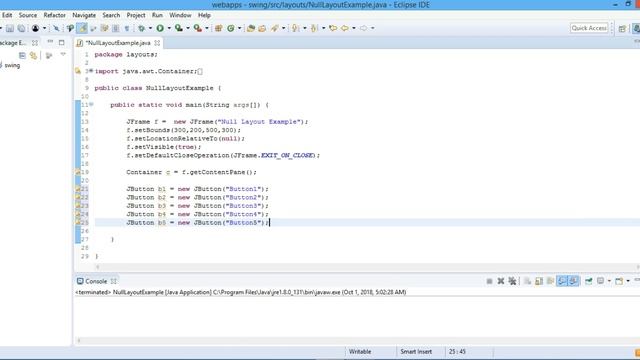Run the program with green Run button

coord(160,28)
